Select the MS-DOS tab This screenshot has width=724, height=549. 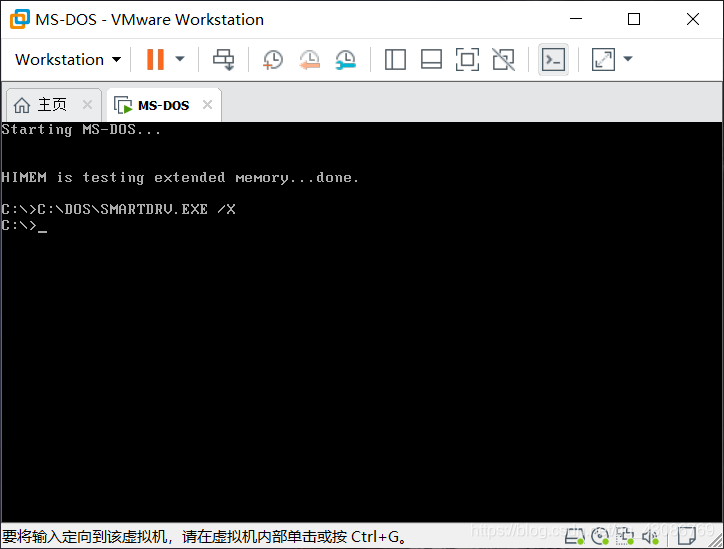[x=163, y=105]
